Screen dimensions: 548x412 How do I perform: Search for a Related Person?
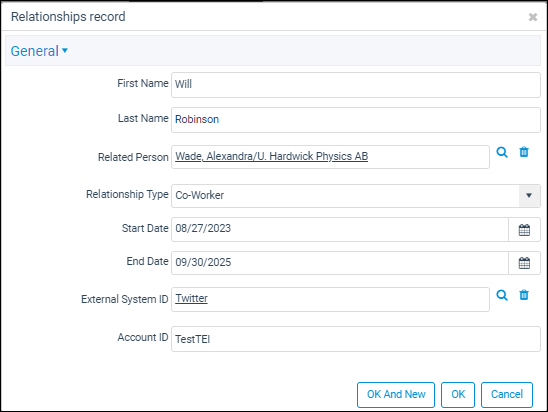click(x=502, y=152)
